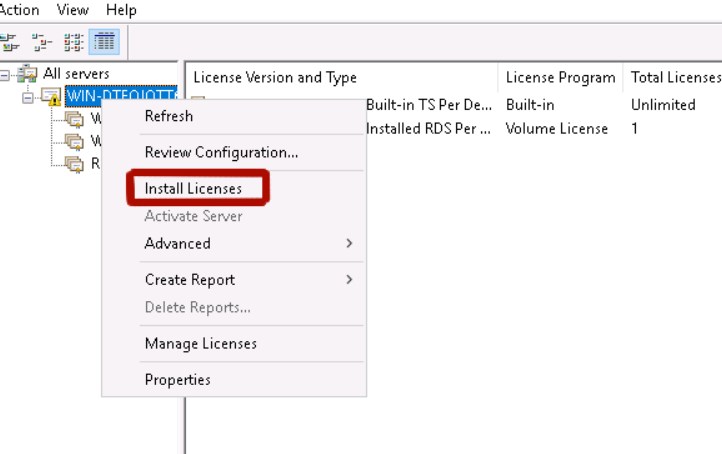Open the Action menu

(x=19, y=10)
